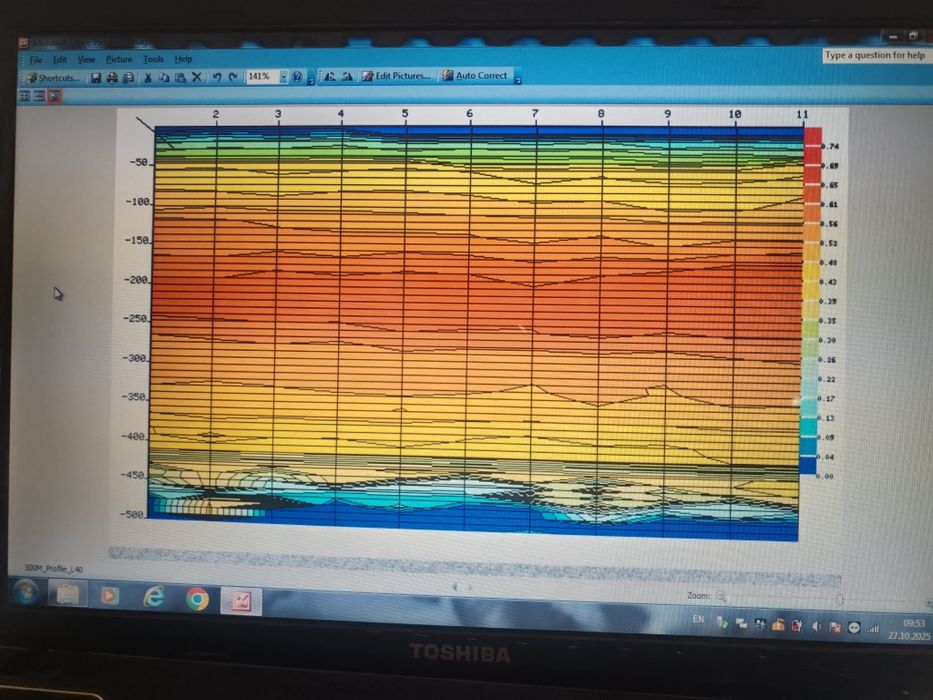
Task: Click the network signal bars tray icon
Action: pyautogui.click(x=873, y=629)
